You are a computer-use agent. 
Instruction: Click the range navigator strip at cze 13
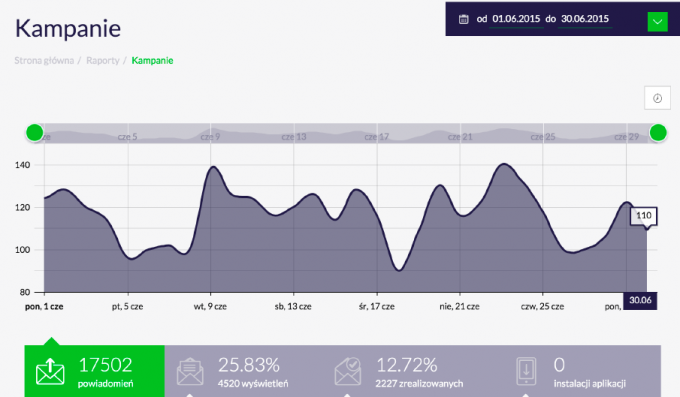294,137
